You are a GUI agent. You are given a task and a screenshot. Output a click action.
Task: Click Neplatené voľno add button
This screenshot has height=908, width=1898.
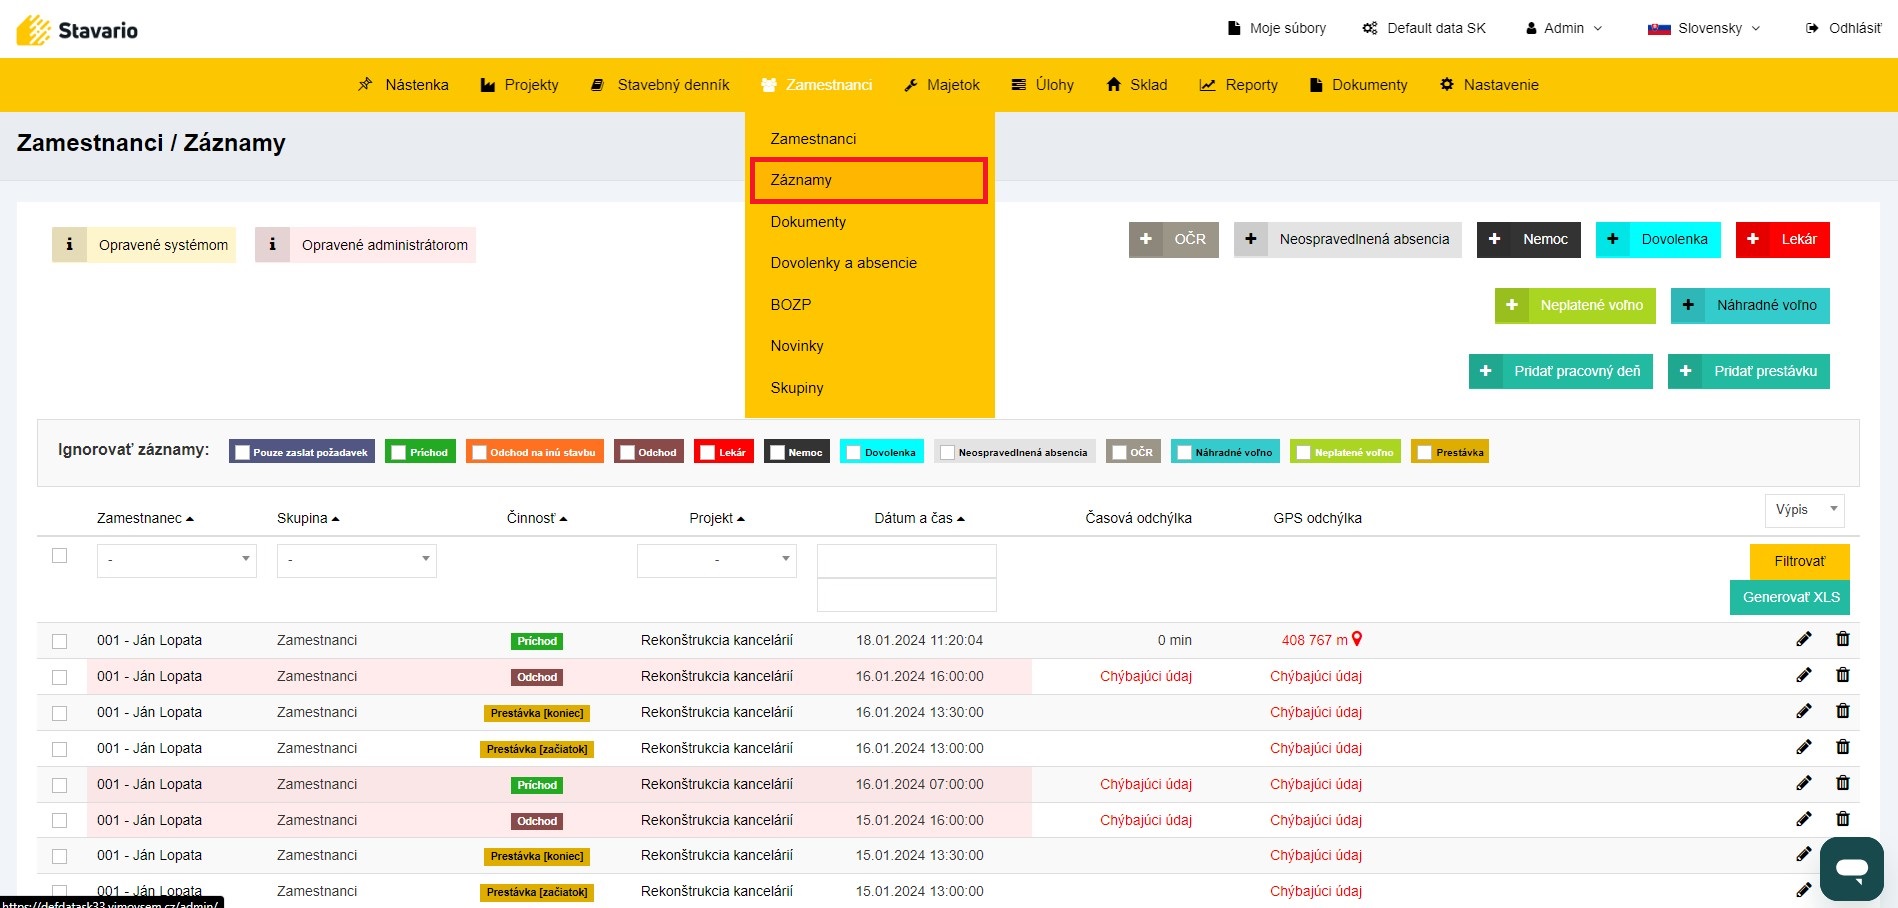1575,305
